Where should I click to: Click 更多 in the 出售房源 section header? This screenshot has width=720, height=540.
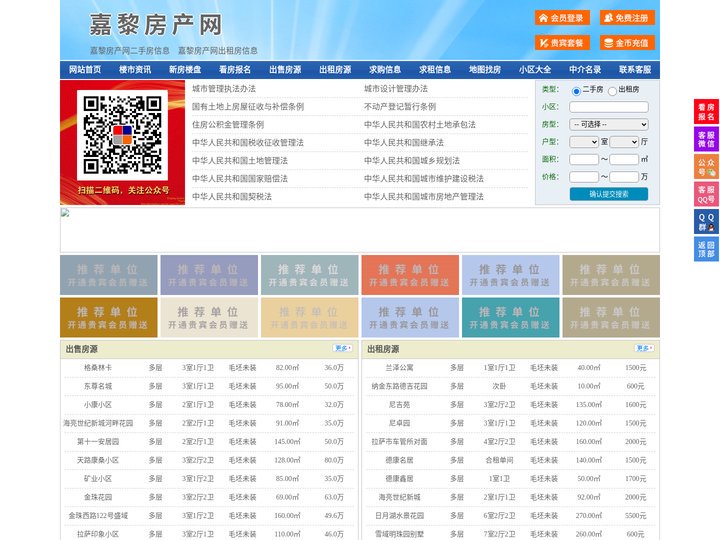click(x=343, y=349)
